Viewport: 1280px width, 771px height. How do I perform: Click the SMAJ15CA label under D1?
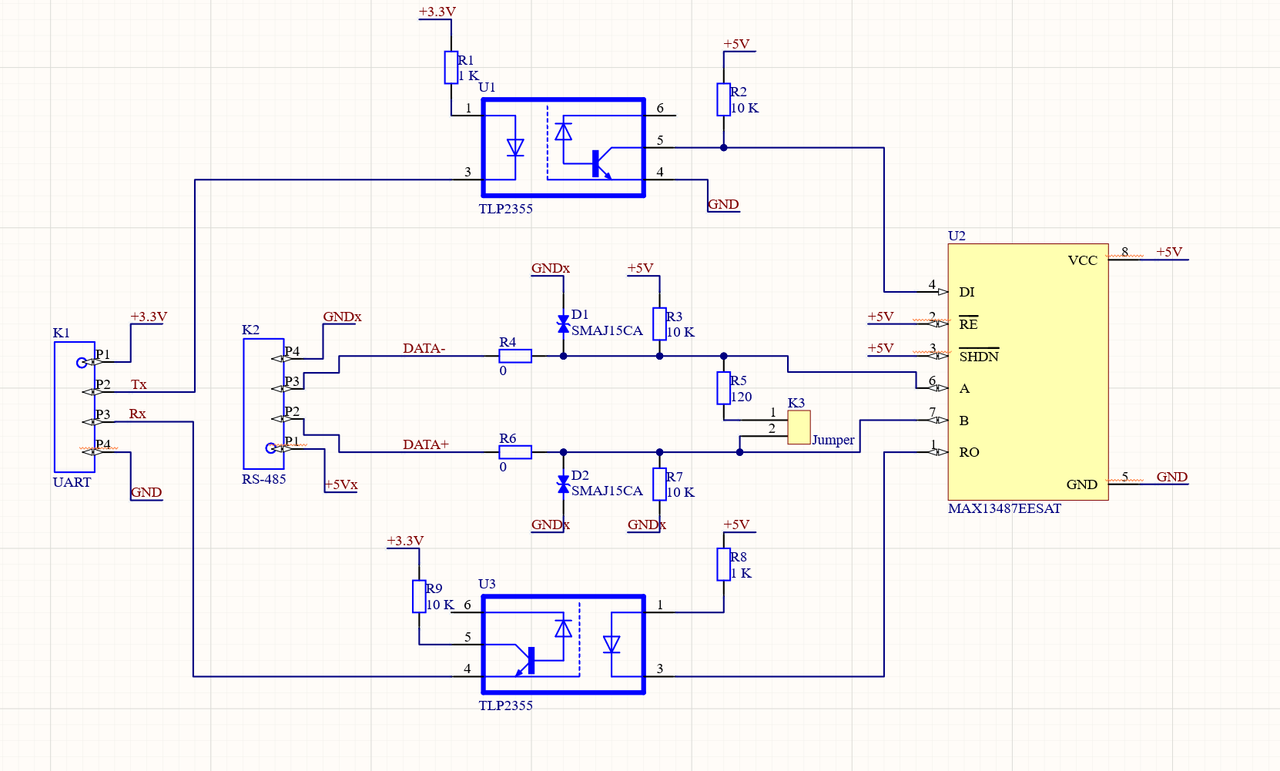[x=607, y=331]
